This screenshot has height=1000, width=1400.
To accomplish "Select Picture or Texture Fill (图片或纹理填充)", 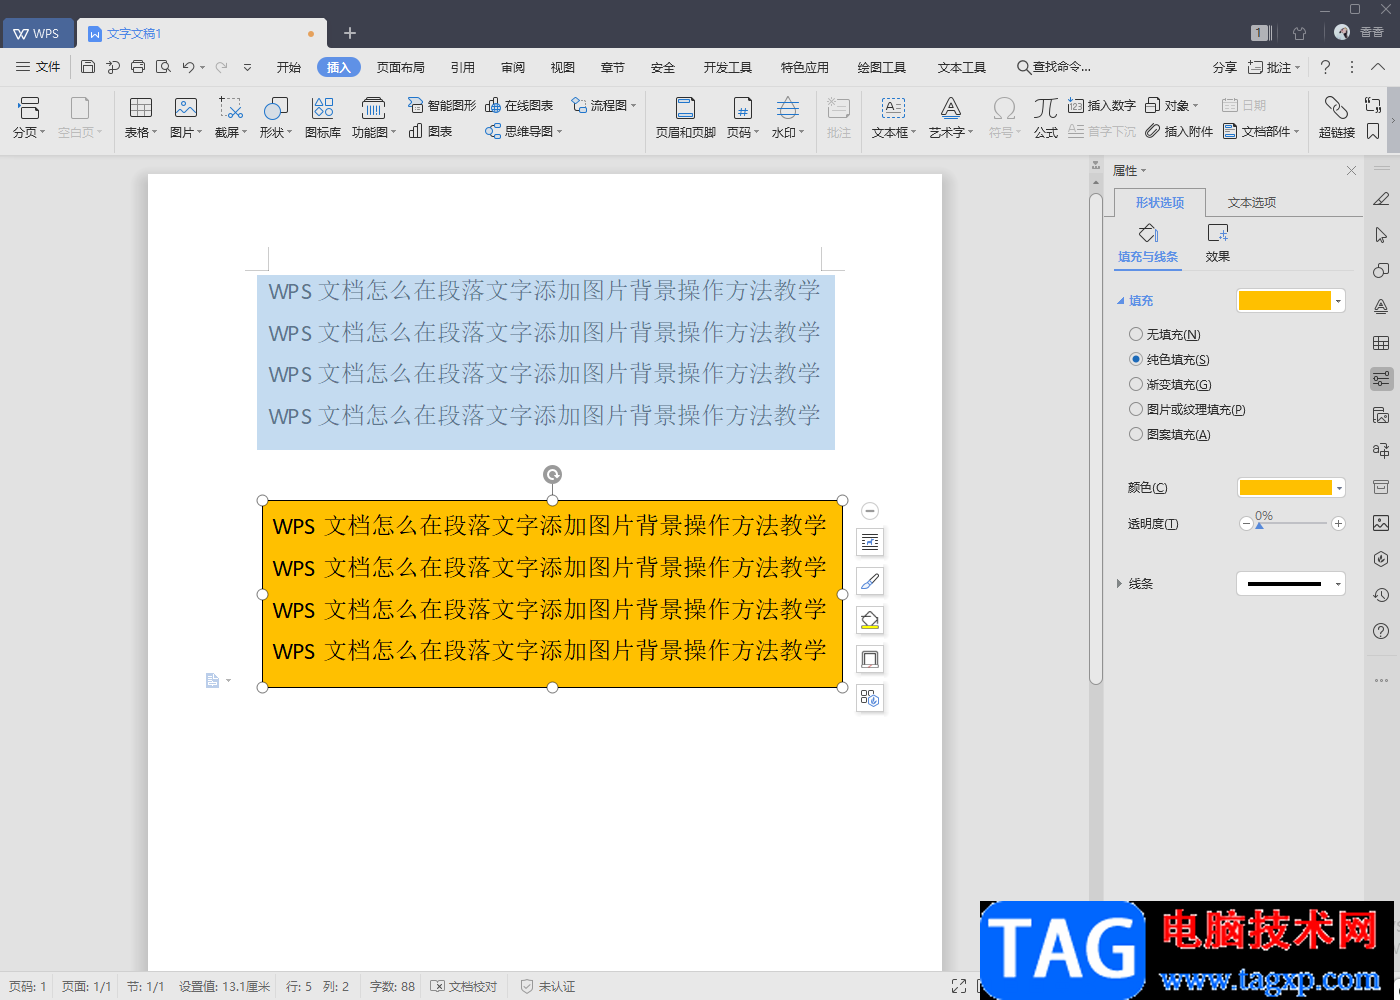I will point(1136,409).
